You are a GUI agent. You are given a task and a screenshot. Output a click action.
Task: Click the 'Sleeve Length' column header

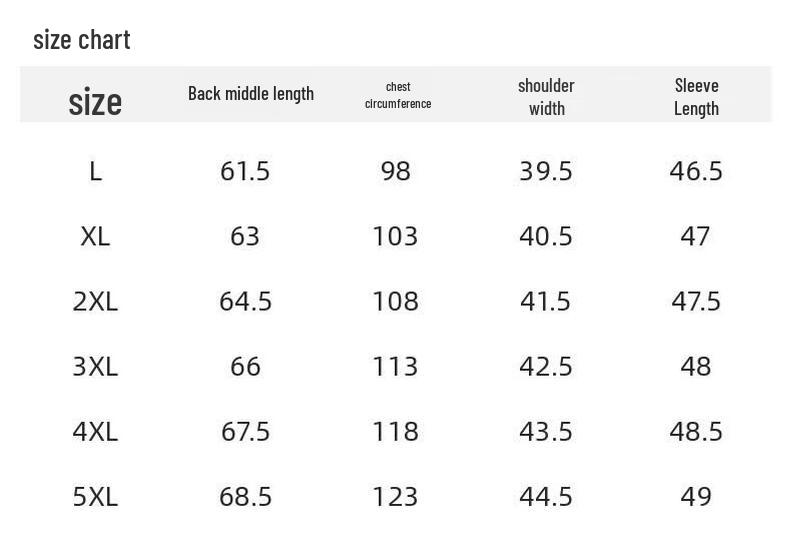tap(697, 97)
